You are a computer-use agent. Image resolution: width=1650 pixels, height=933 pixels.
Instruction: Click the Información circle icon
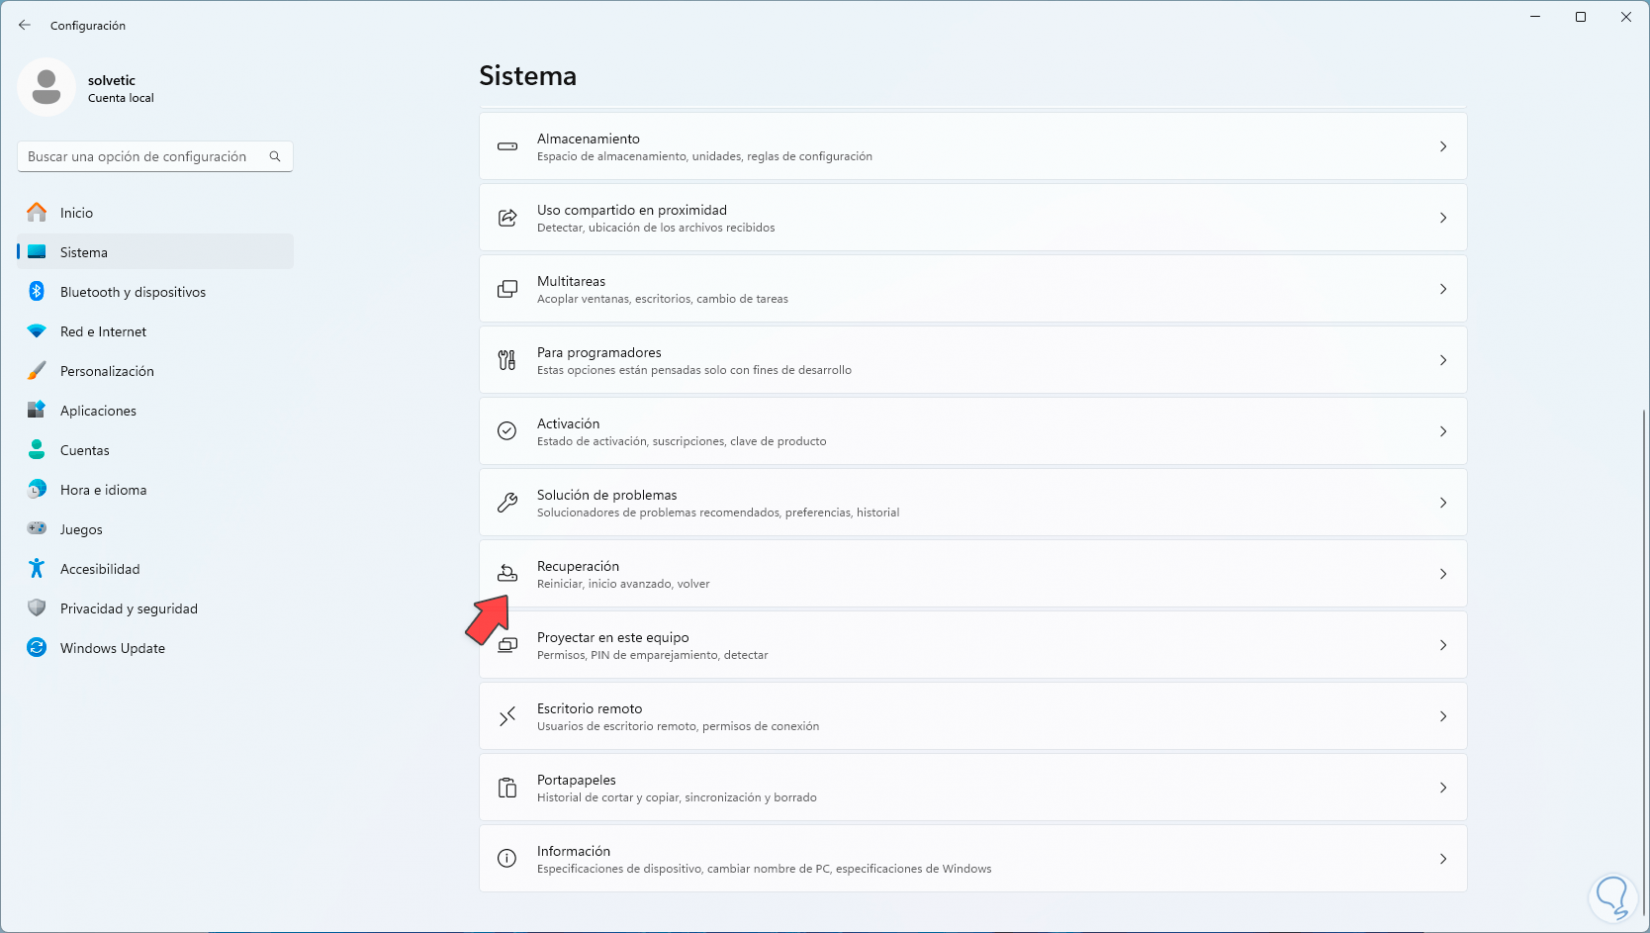[x=507, y=859]
